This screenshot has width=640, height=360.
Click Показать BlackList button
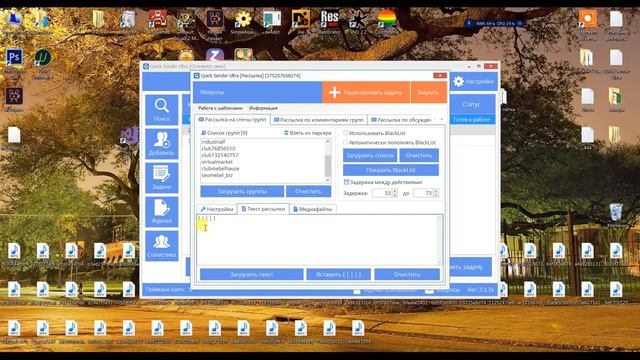pyautogui.click(x=391, y=170)
